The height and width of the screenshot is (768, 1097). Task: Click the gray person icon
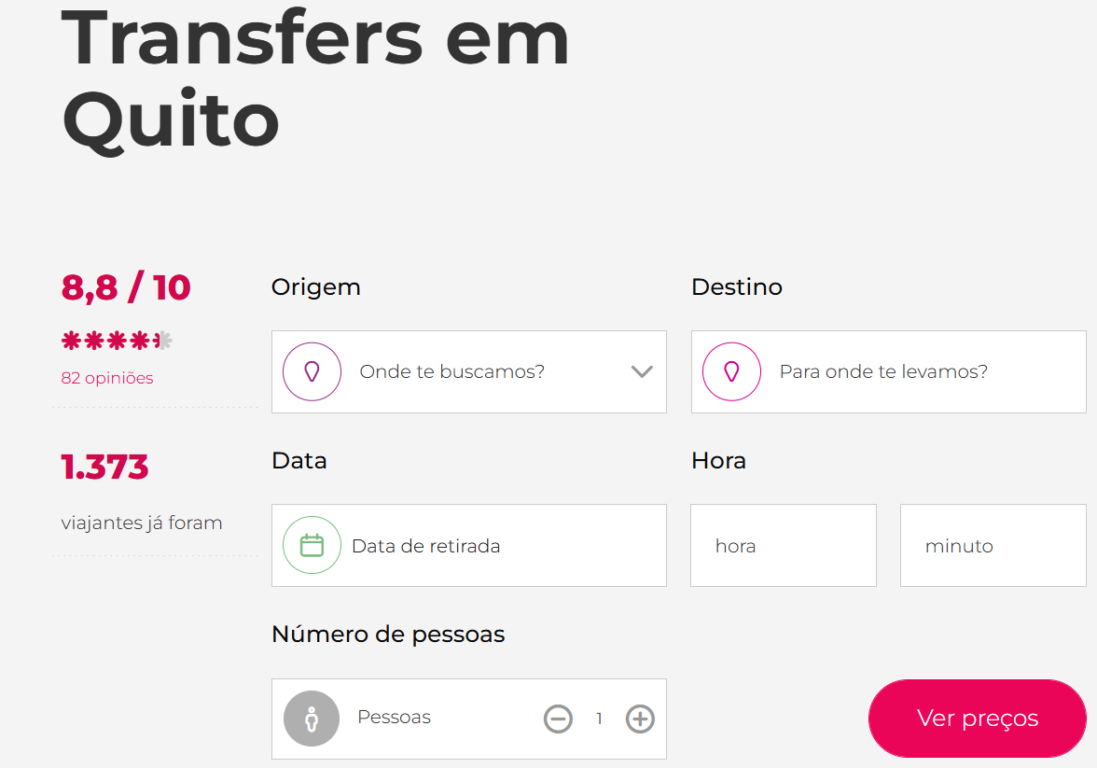[312, 718]
